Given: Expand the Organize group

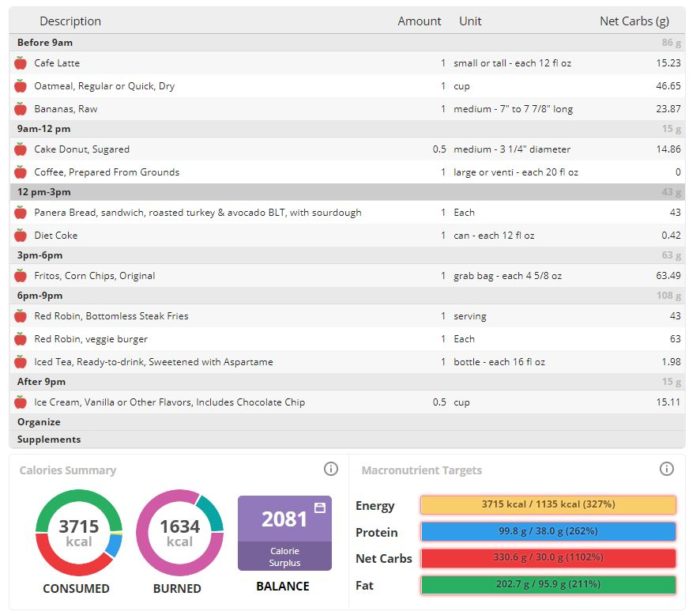Looking at the screenshot, I should [x=347, y=422].
